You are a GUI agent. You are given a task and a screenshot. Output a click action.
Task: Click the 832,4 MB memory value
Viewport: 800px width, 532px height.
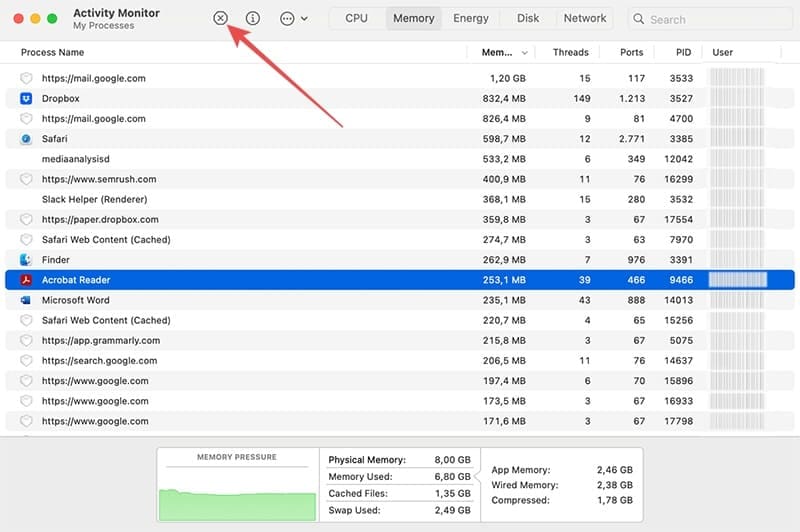(504, 98)
